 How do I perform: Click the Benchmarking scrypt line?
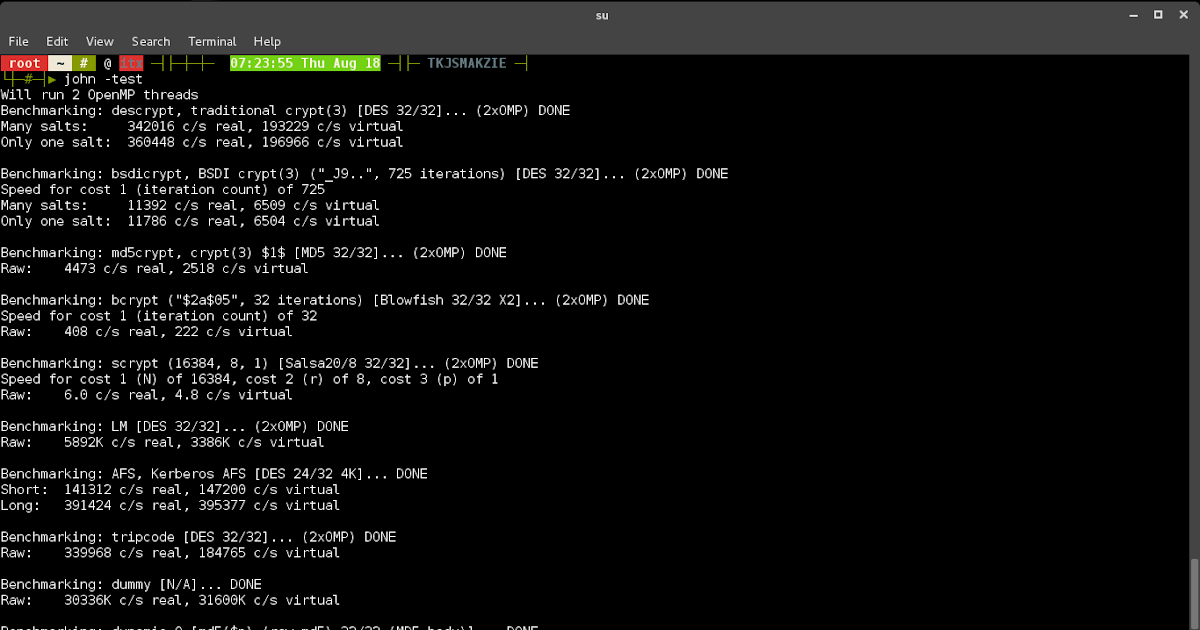click(x=269, y=363)
